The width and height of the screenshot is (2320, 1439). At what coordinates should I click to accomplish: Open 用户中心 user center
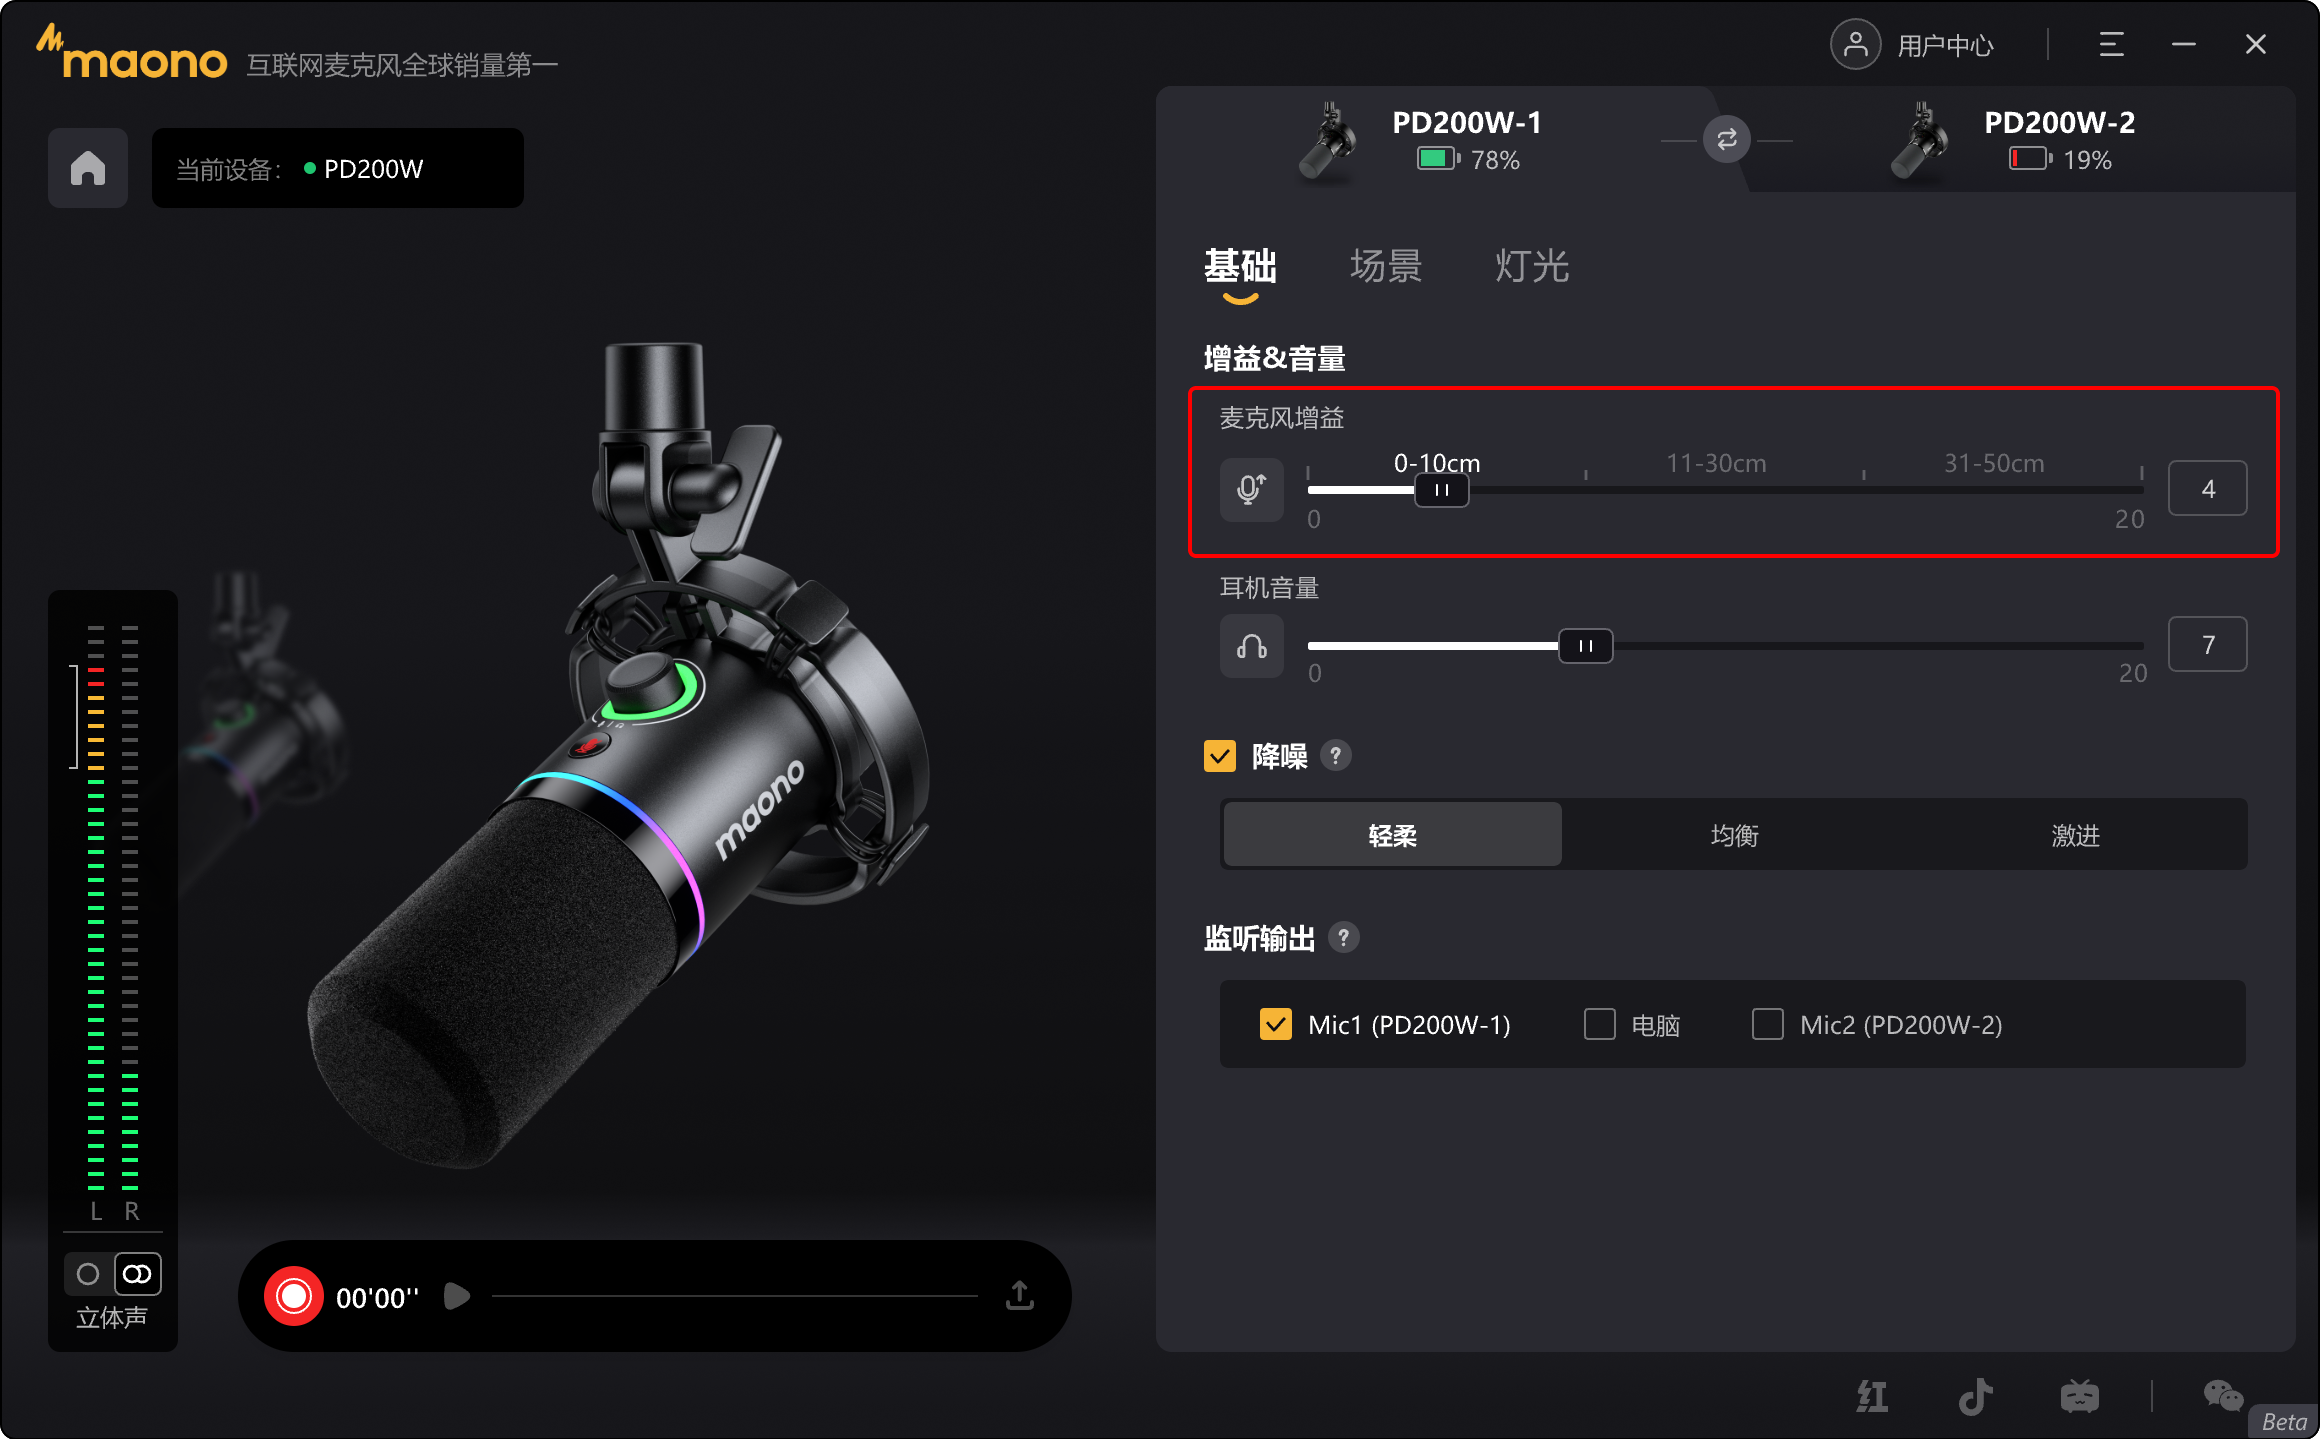pos(1912,45)
